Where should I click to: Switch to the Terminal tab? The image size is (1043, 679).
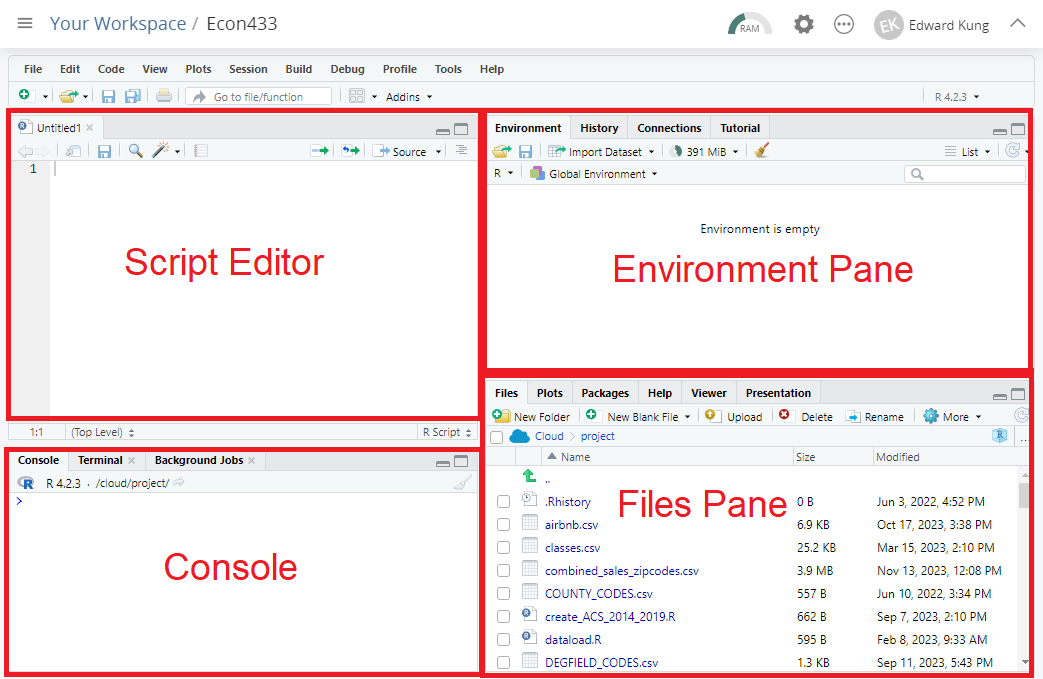[100, 460]
